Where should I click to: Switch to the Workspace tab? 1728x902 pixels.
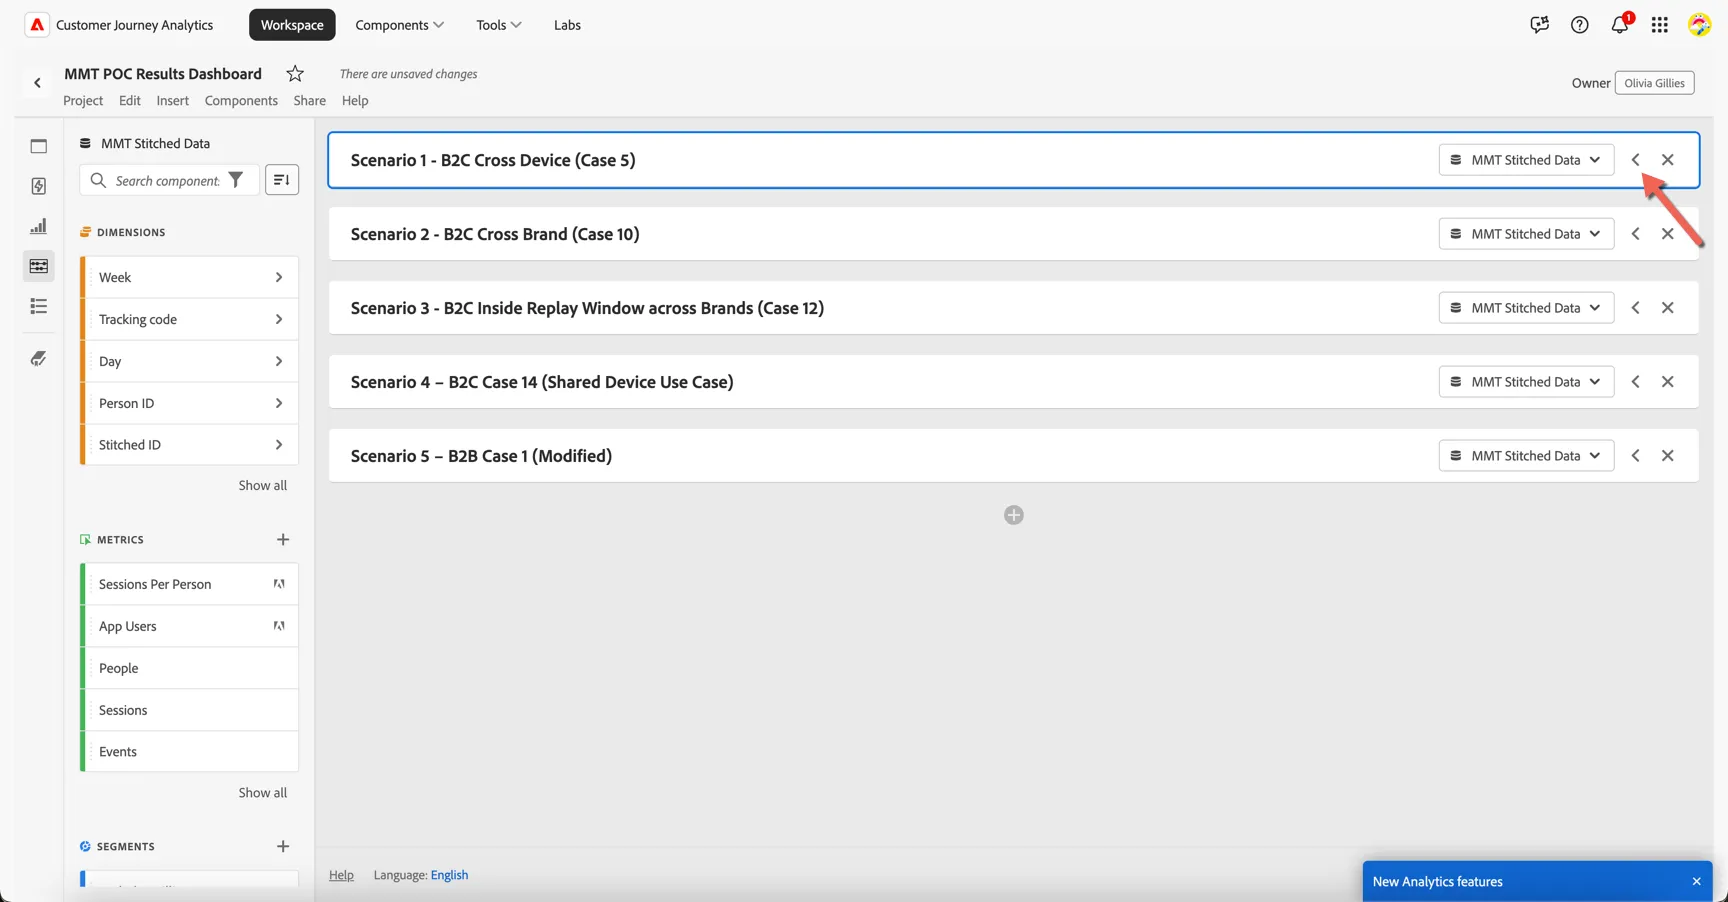(x=292, y=25)
